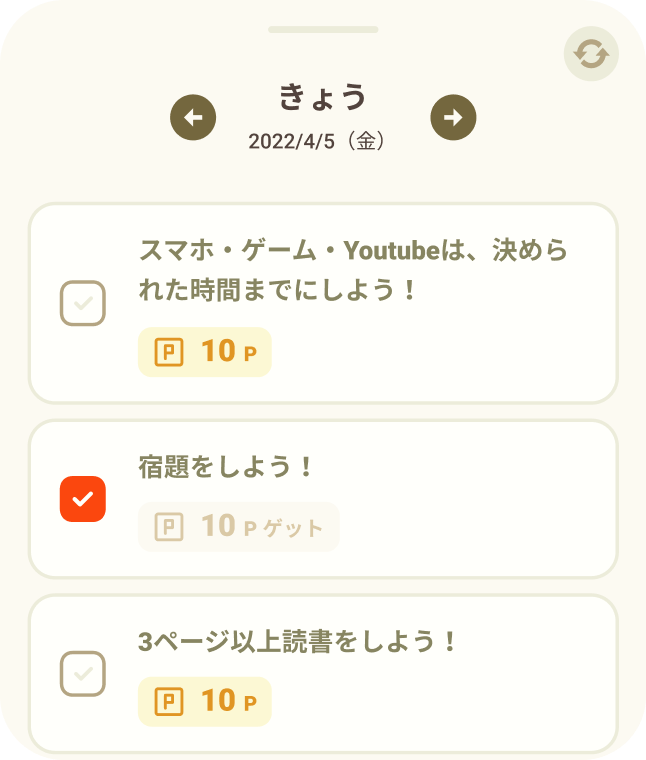This screenshot has width=646, height=760.
Task: Check the 3ページ以上読書 task checkbox
Action: click(83, 674)
